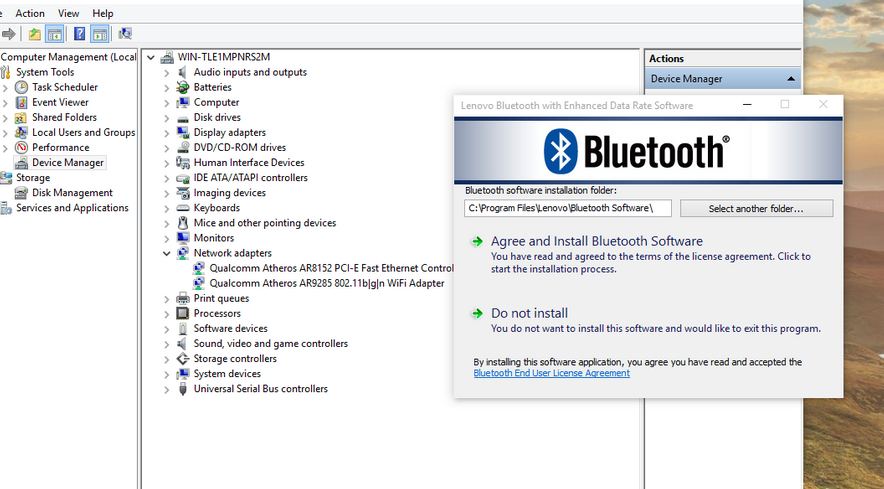
Task: Expand the Batteries device category
Action: (166, 88)
